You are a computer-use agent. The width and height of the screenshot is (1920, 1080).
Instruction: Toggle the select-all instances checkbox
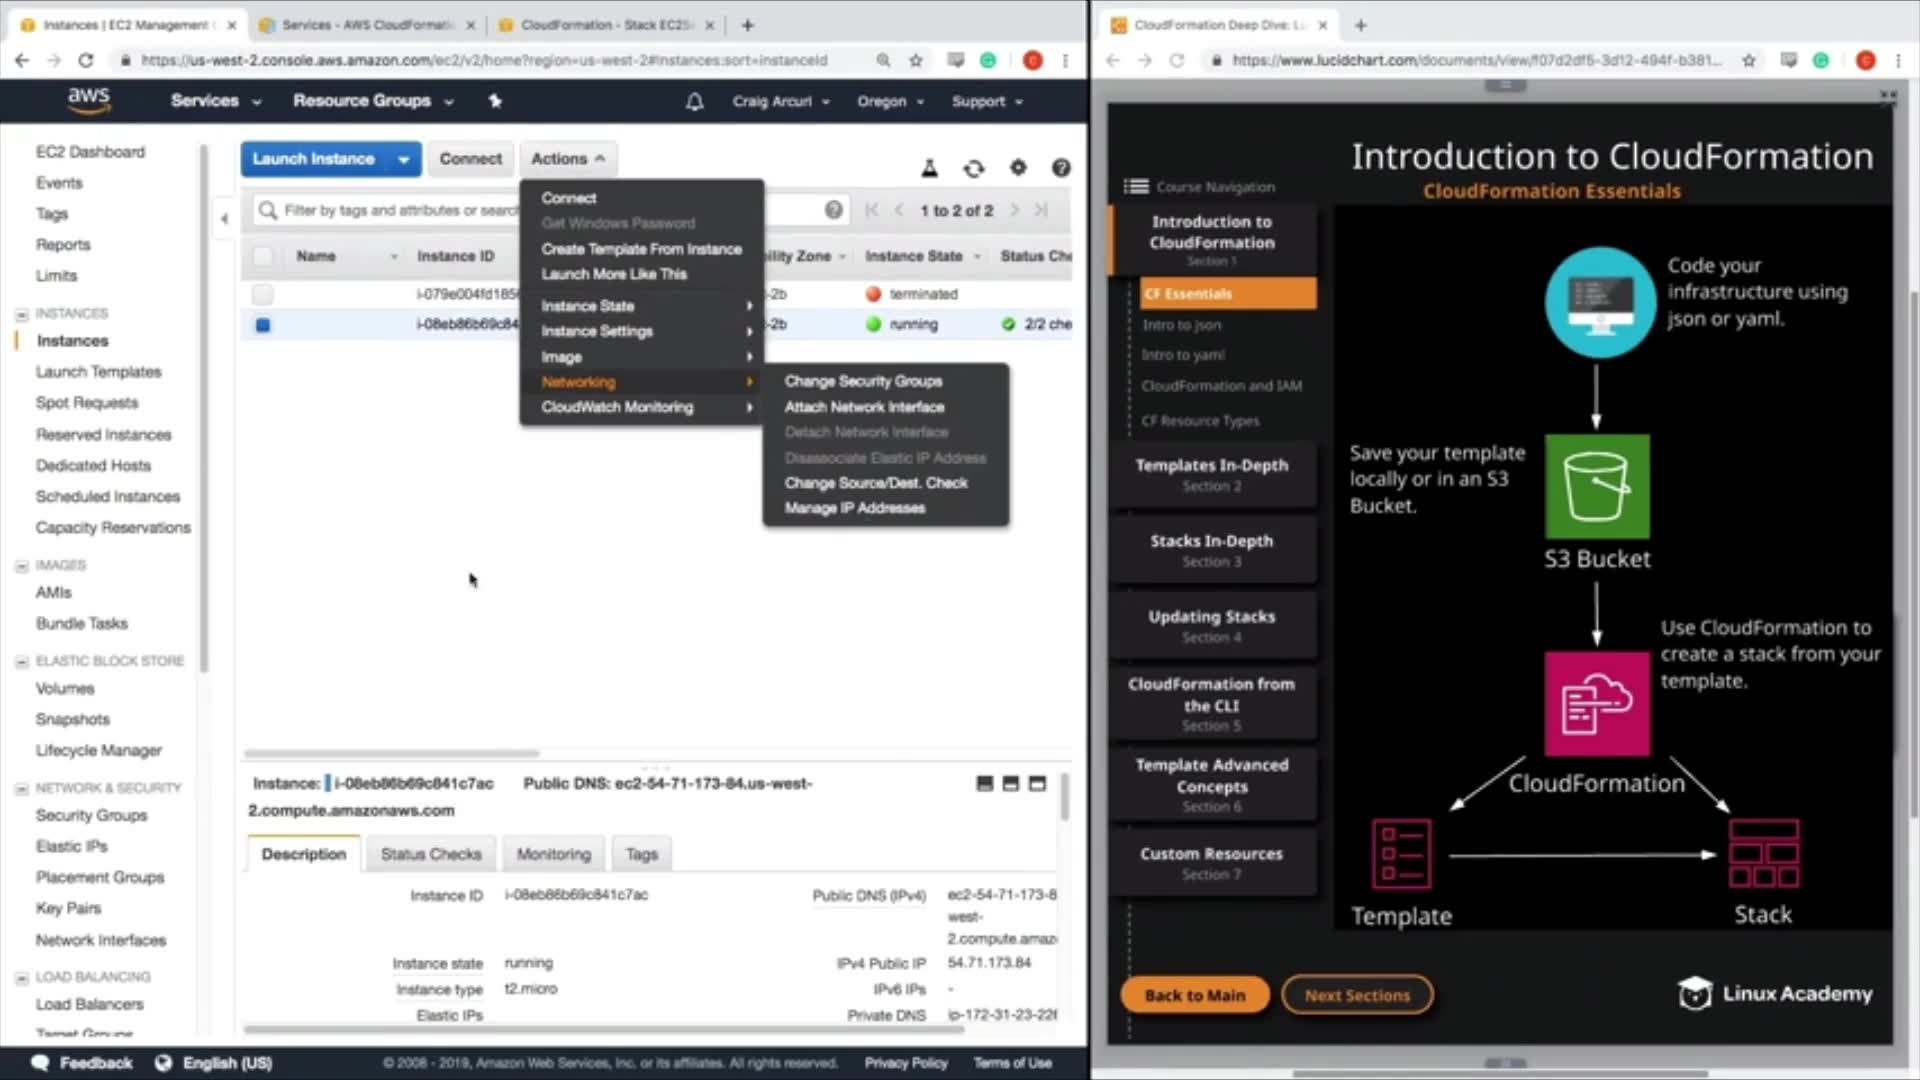263,256
